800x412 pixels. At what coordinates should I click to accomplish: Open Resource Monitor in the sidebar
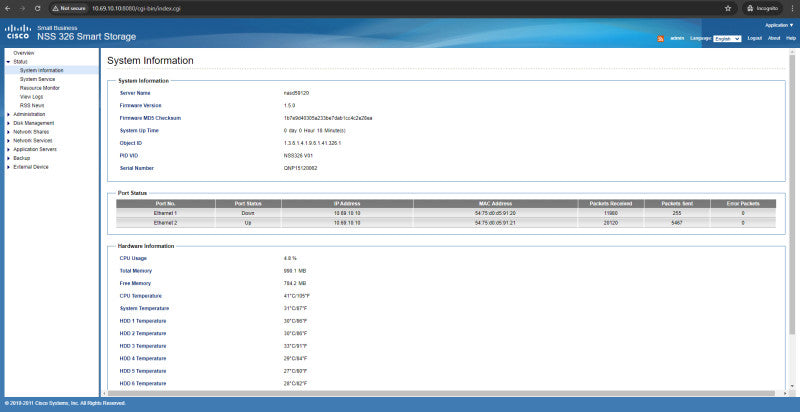[x=40, y=88]
